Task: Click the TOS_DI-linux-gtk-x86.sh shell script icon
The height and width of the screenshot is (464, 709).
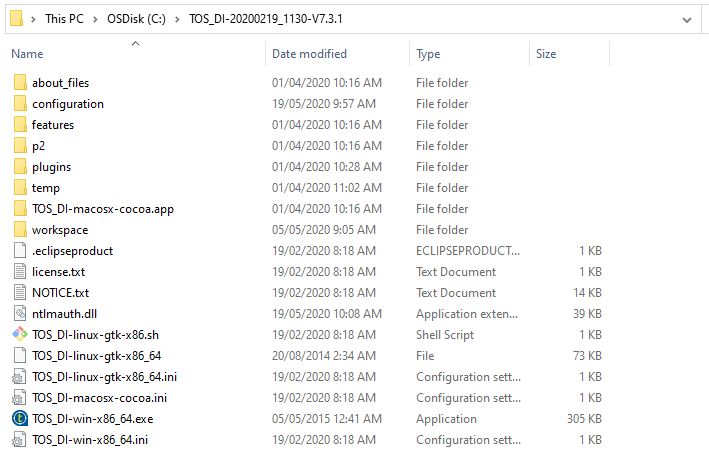Action: [20, 335]
